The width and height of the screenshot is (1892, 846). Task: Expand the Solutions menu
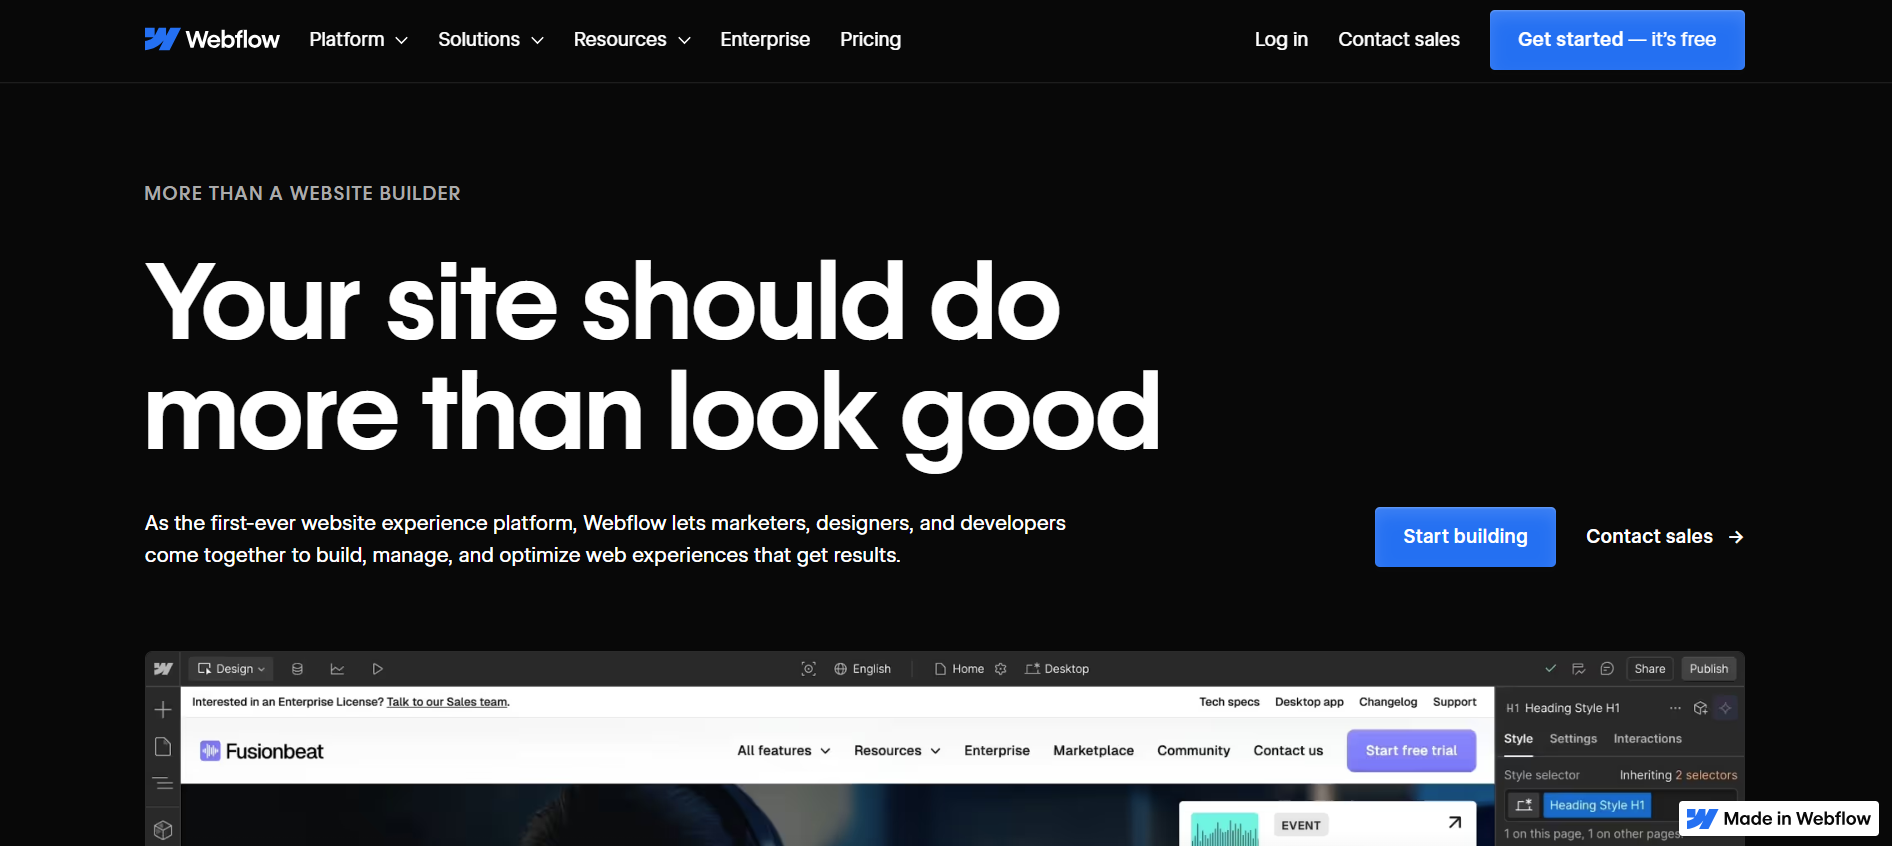pyautogui.click(x=490, y=39)
